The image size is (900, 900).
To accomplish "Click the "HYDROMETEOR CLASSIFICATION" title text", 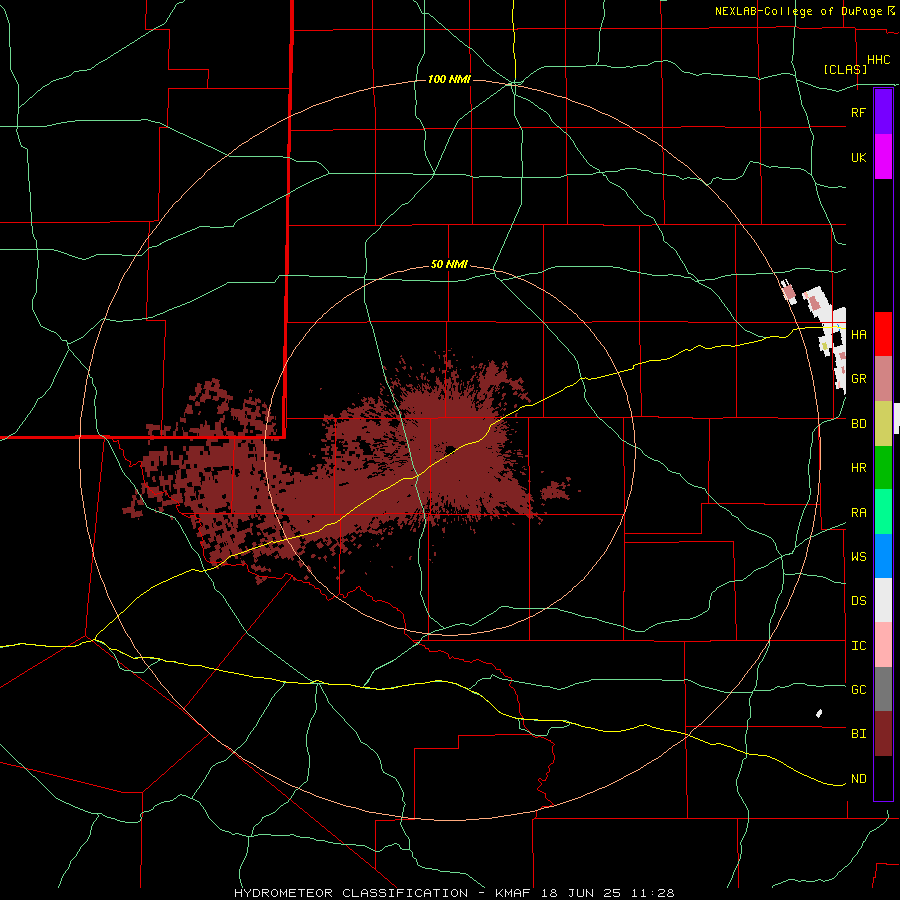I will (351, 893).
